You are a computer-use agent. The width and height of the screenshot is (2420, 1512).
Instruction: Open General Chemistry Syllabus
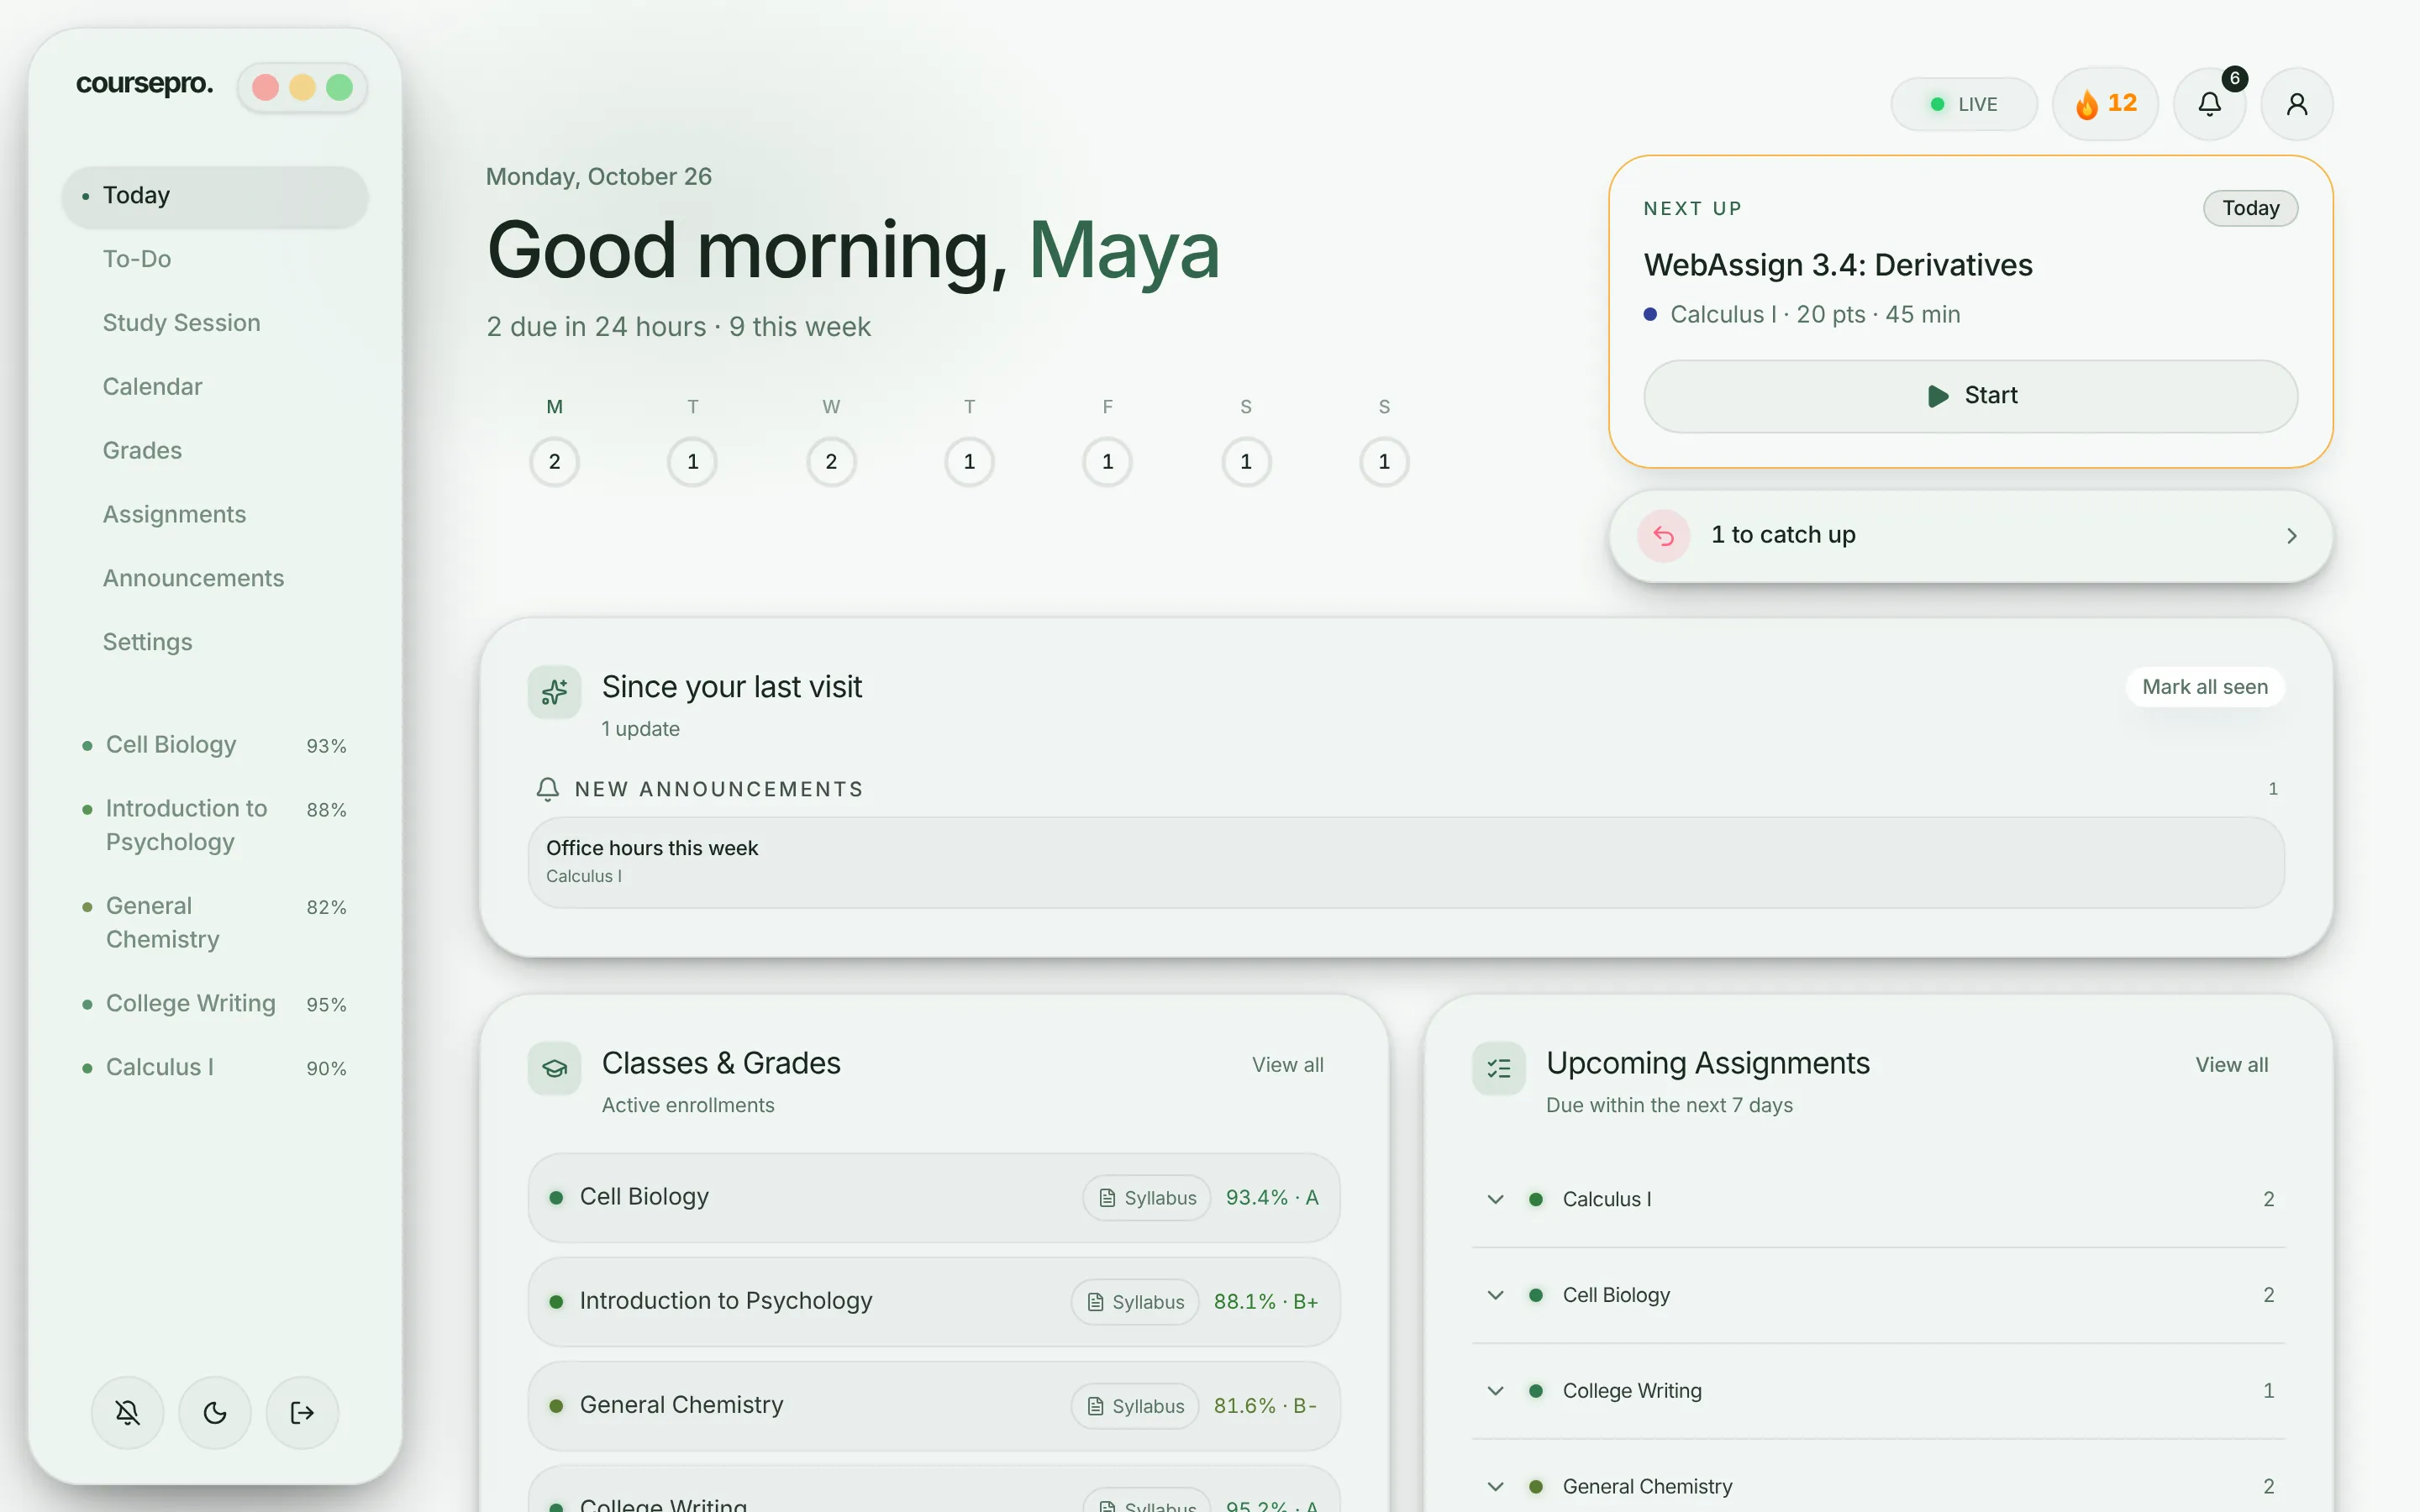pos(1135,1405)
